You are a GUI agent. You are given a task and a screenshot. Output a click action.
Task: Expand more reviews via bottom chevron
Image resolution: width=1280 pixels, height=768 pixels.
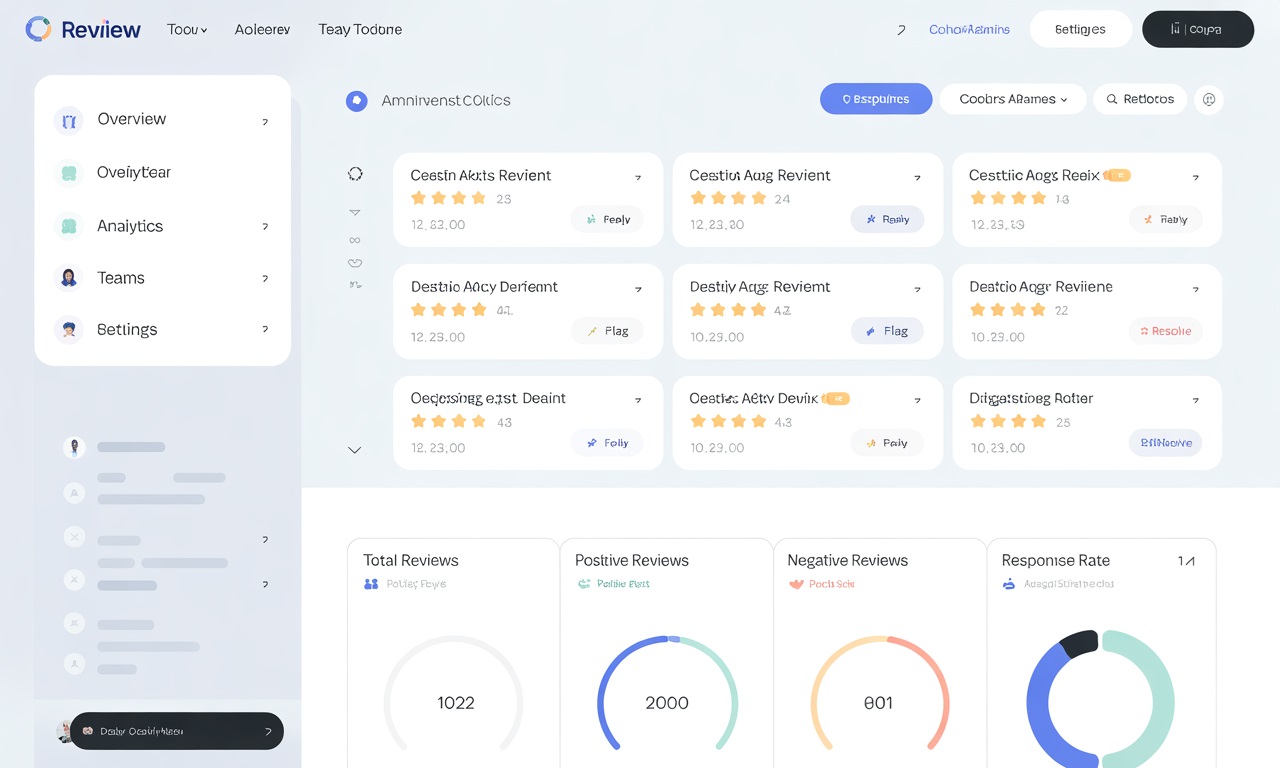point(355,450)
